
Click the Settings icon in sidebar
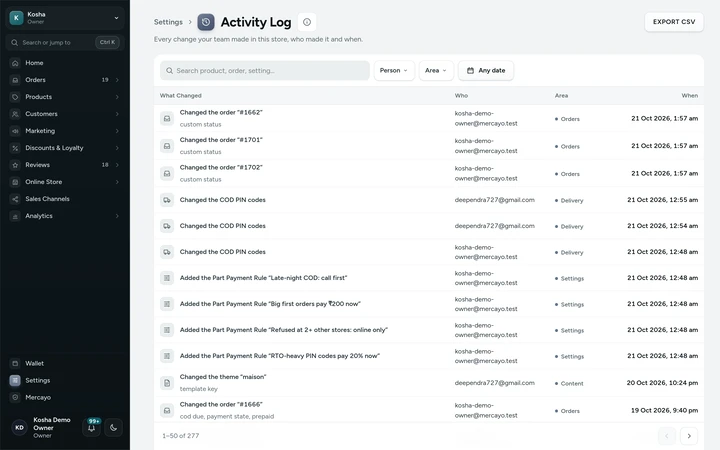click(x=15, y=380)
